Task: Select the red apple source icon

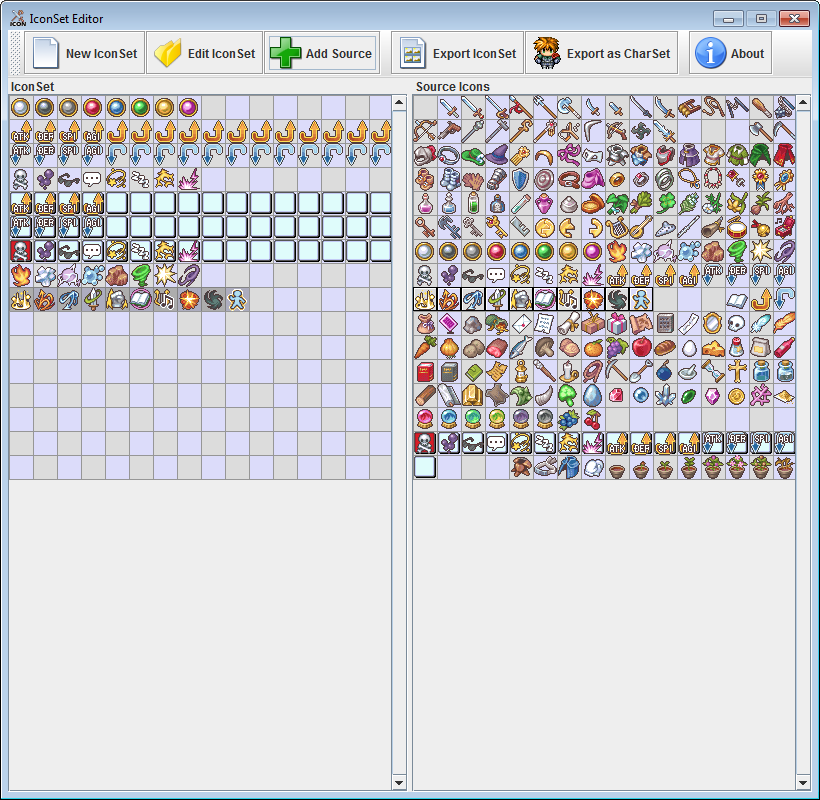Action: tap(641, 347)
